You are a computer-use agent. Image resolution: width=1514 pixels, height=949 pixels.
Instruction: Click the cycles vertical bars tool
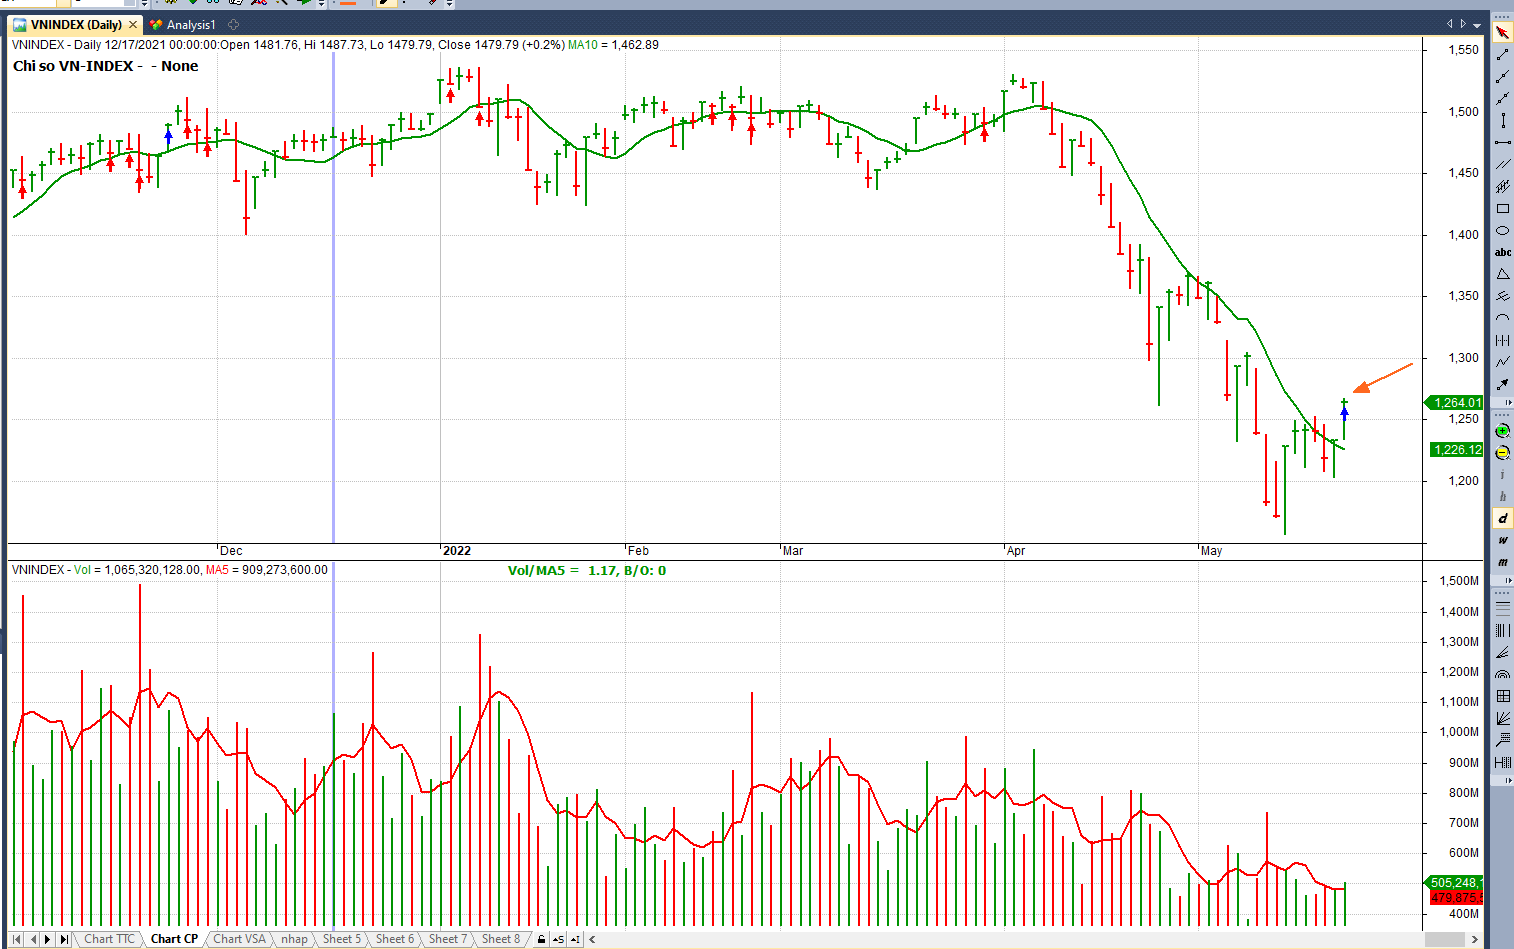[x=1502, y=341]
